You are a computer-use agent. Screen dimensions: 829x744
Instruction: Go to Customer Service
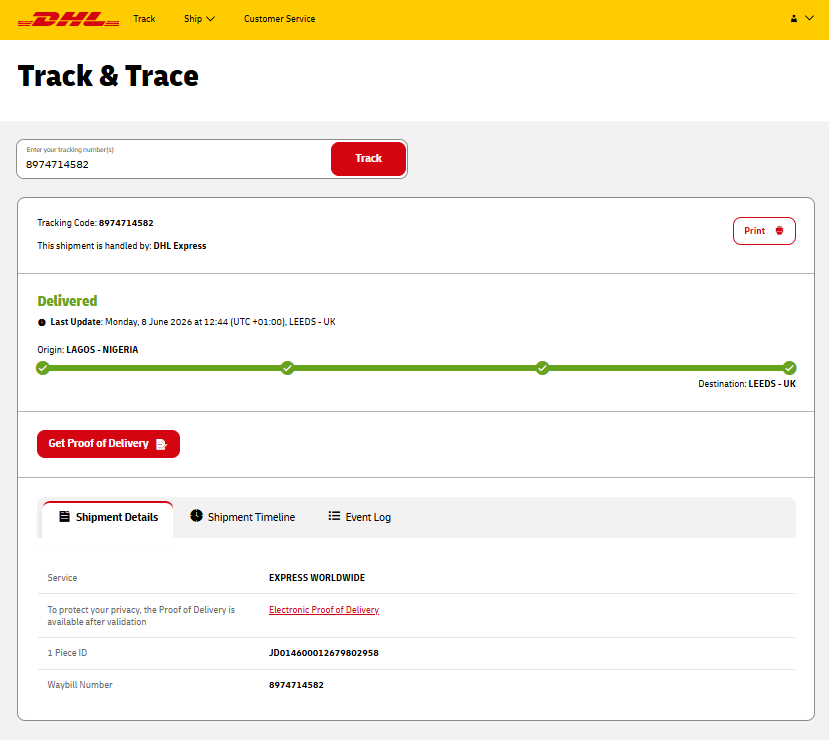[x=279, y=19]
